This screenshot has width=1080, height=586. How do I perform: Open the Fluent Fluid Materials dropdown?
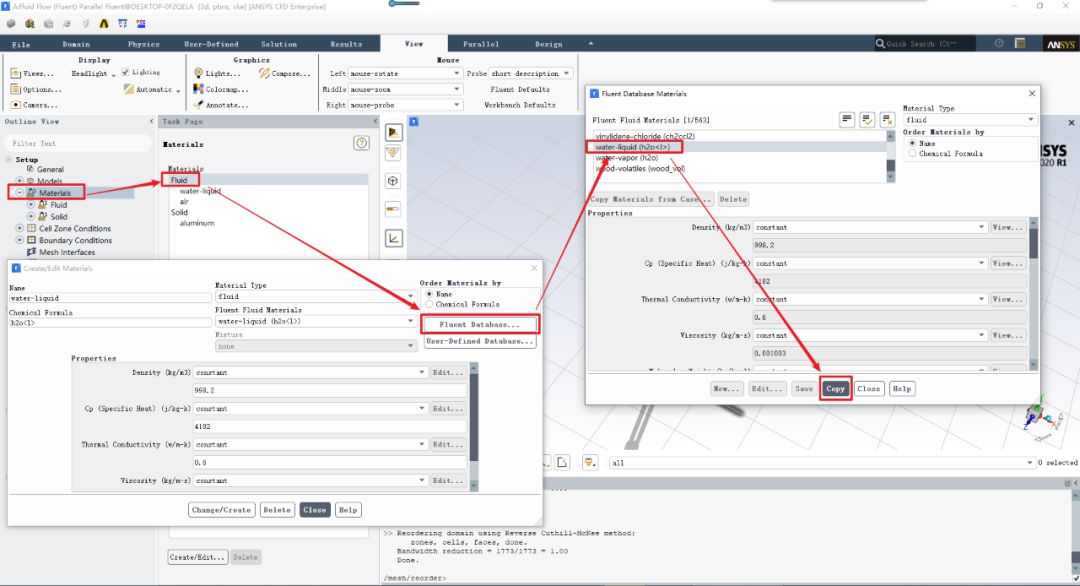[315, 321]
